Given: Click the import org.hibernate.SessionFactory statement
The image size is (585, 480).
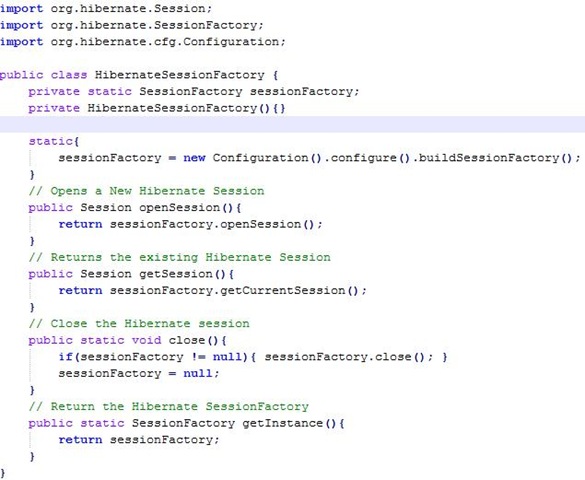Looking at the screenshot, I should click(132, 25).
